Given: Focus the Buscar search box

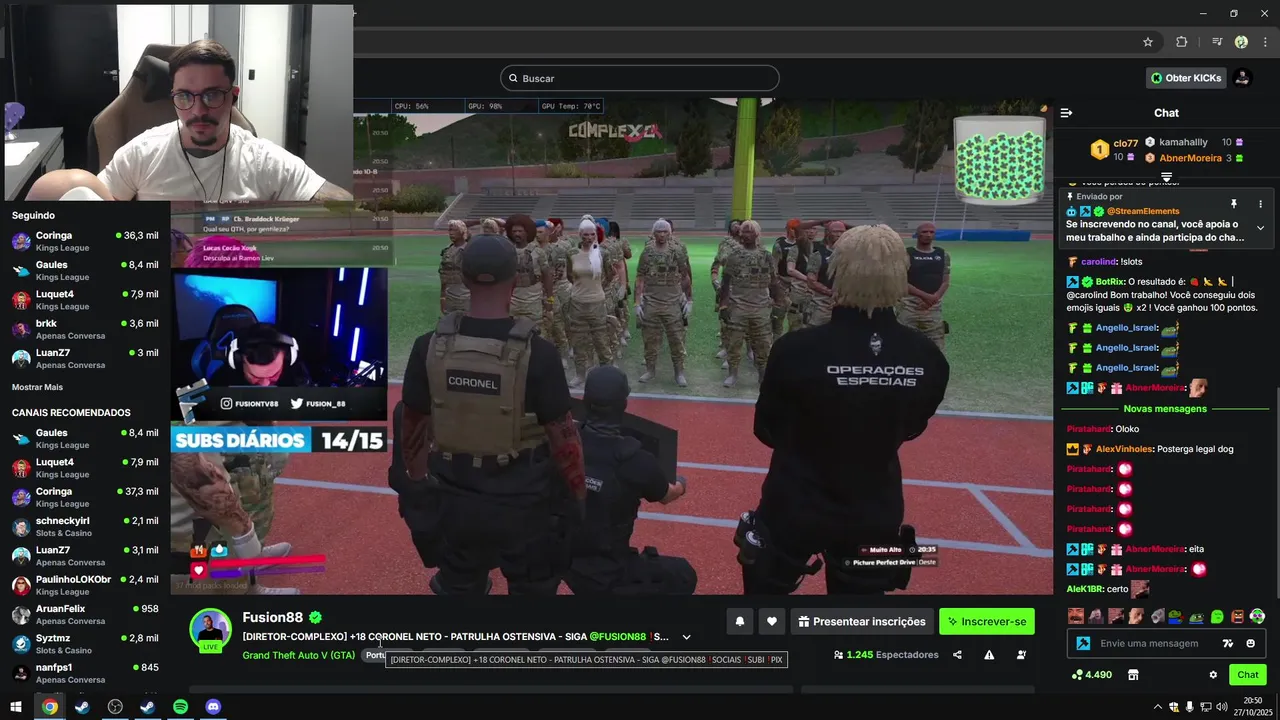Looking at the screenshot, I should tap(640, 78).
